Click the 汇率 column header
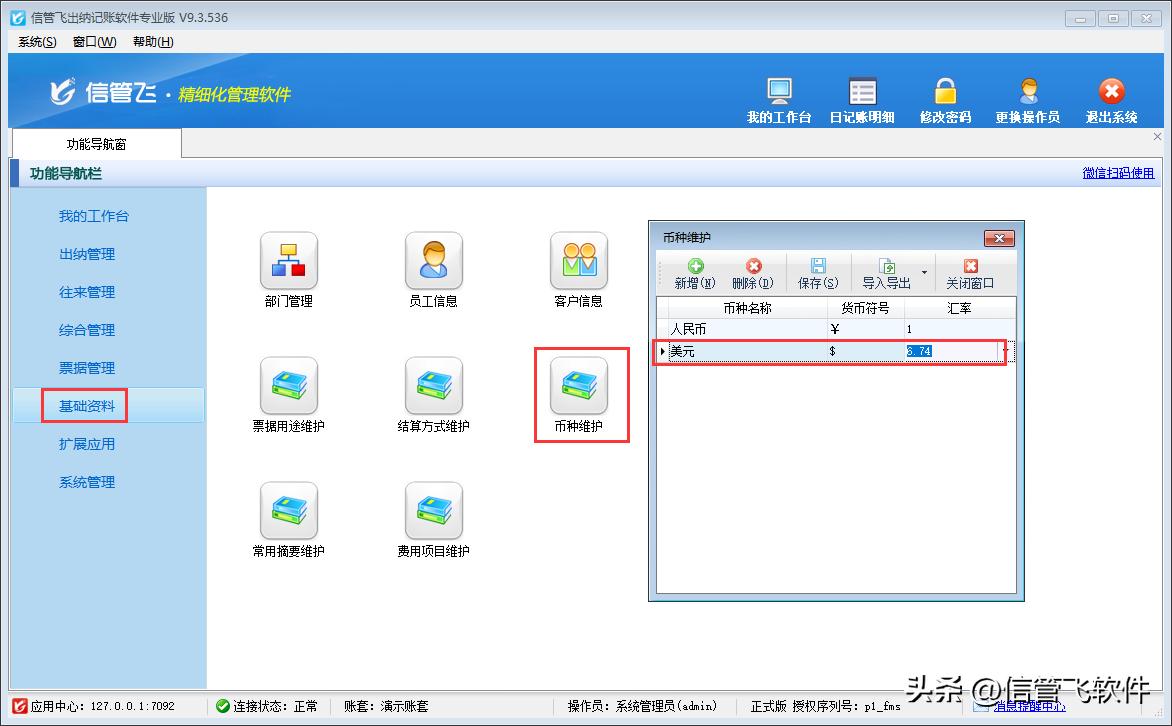The width and height of the screenshot is (1172, 726). pos(960,308)
